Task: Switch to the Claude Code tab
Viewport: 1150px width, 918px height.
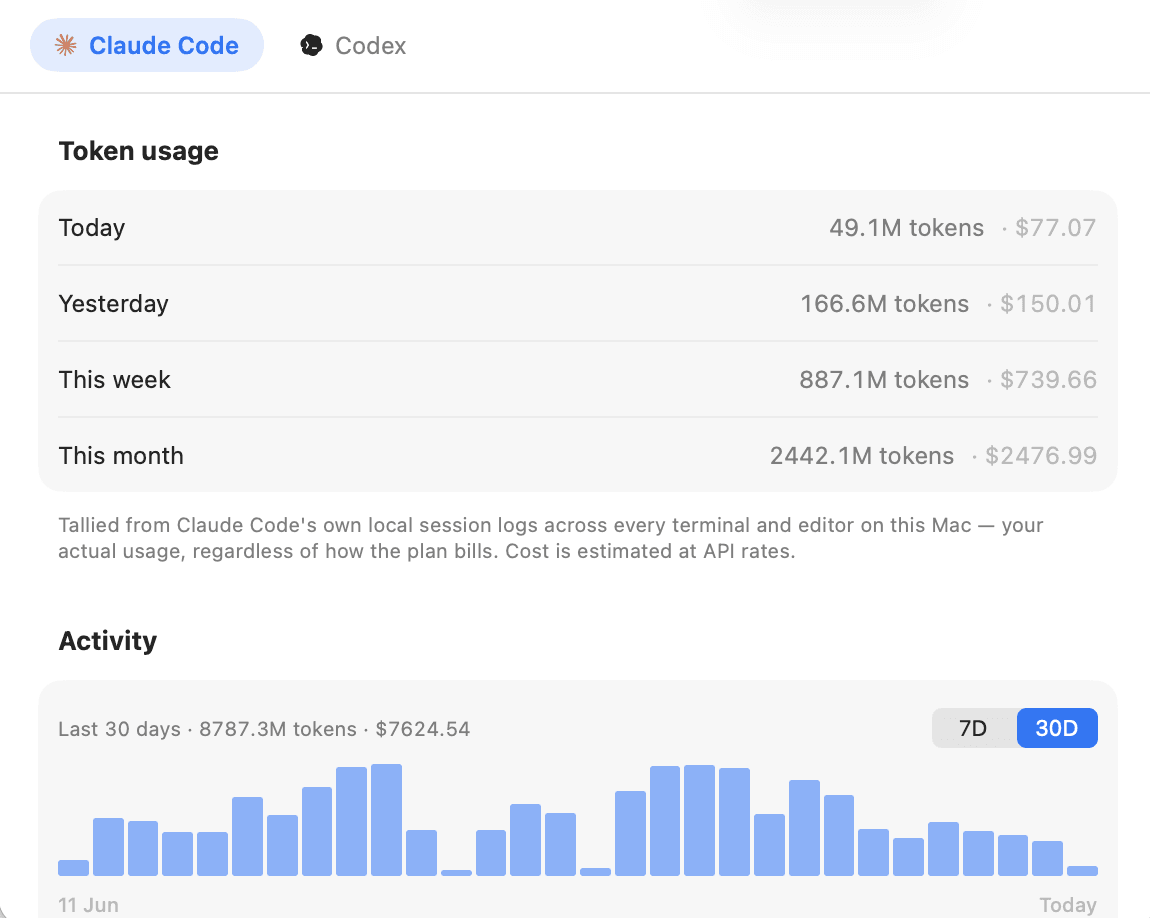Action: coord(147,45)
